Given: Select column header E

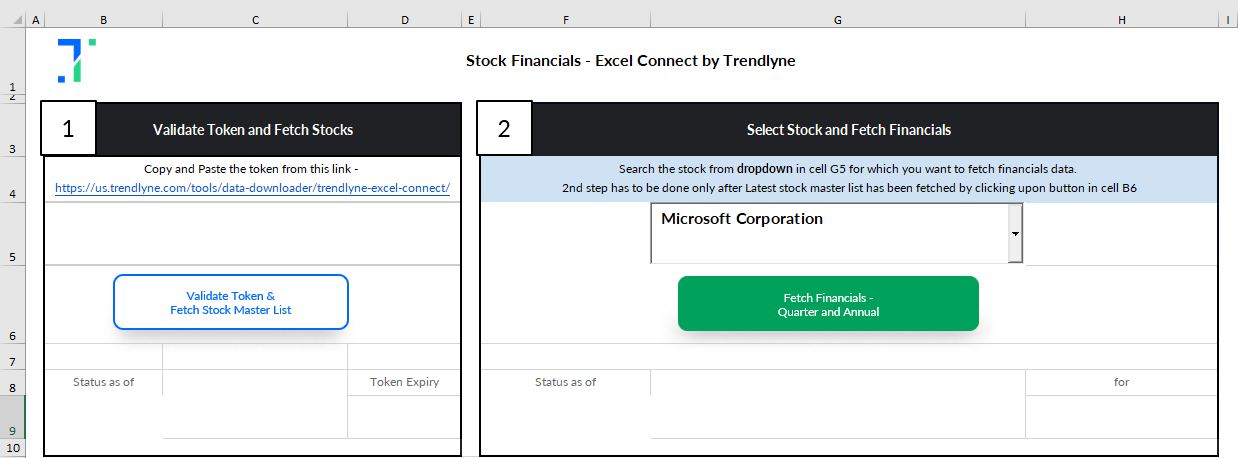Looking at the screenshot, I should tap(471, 20).
